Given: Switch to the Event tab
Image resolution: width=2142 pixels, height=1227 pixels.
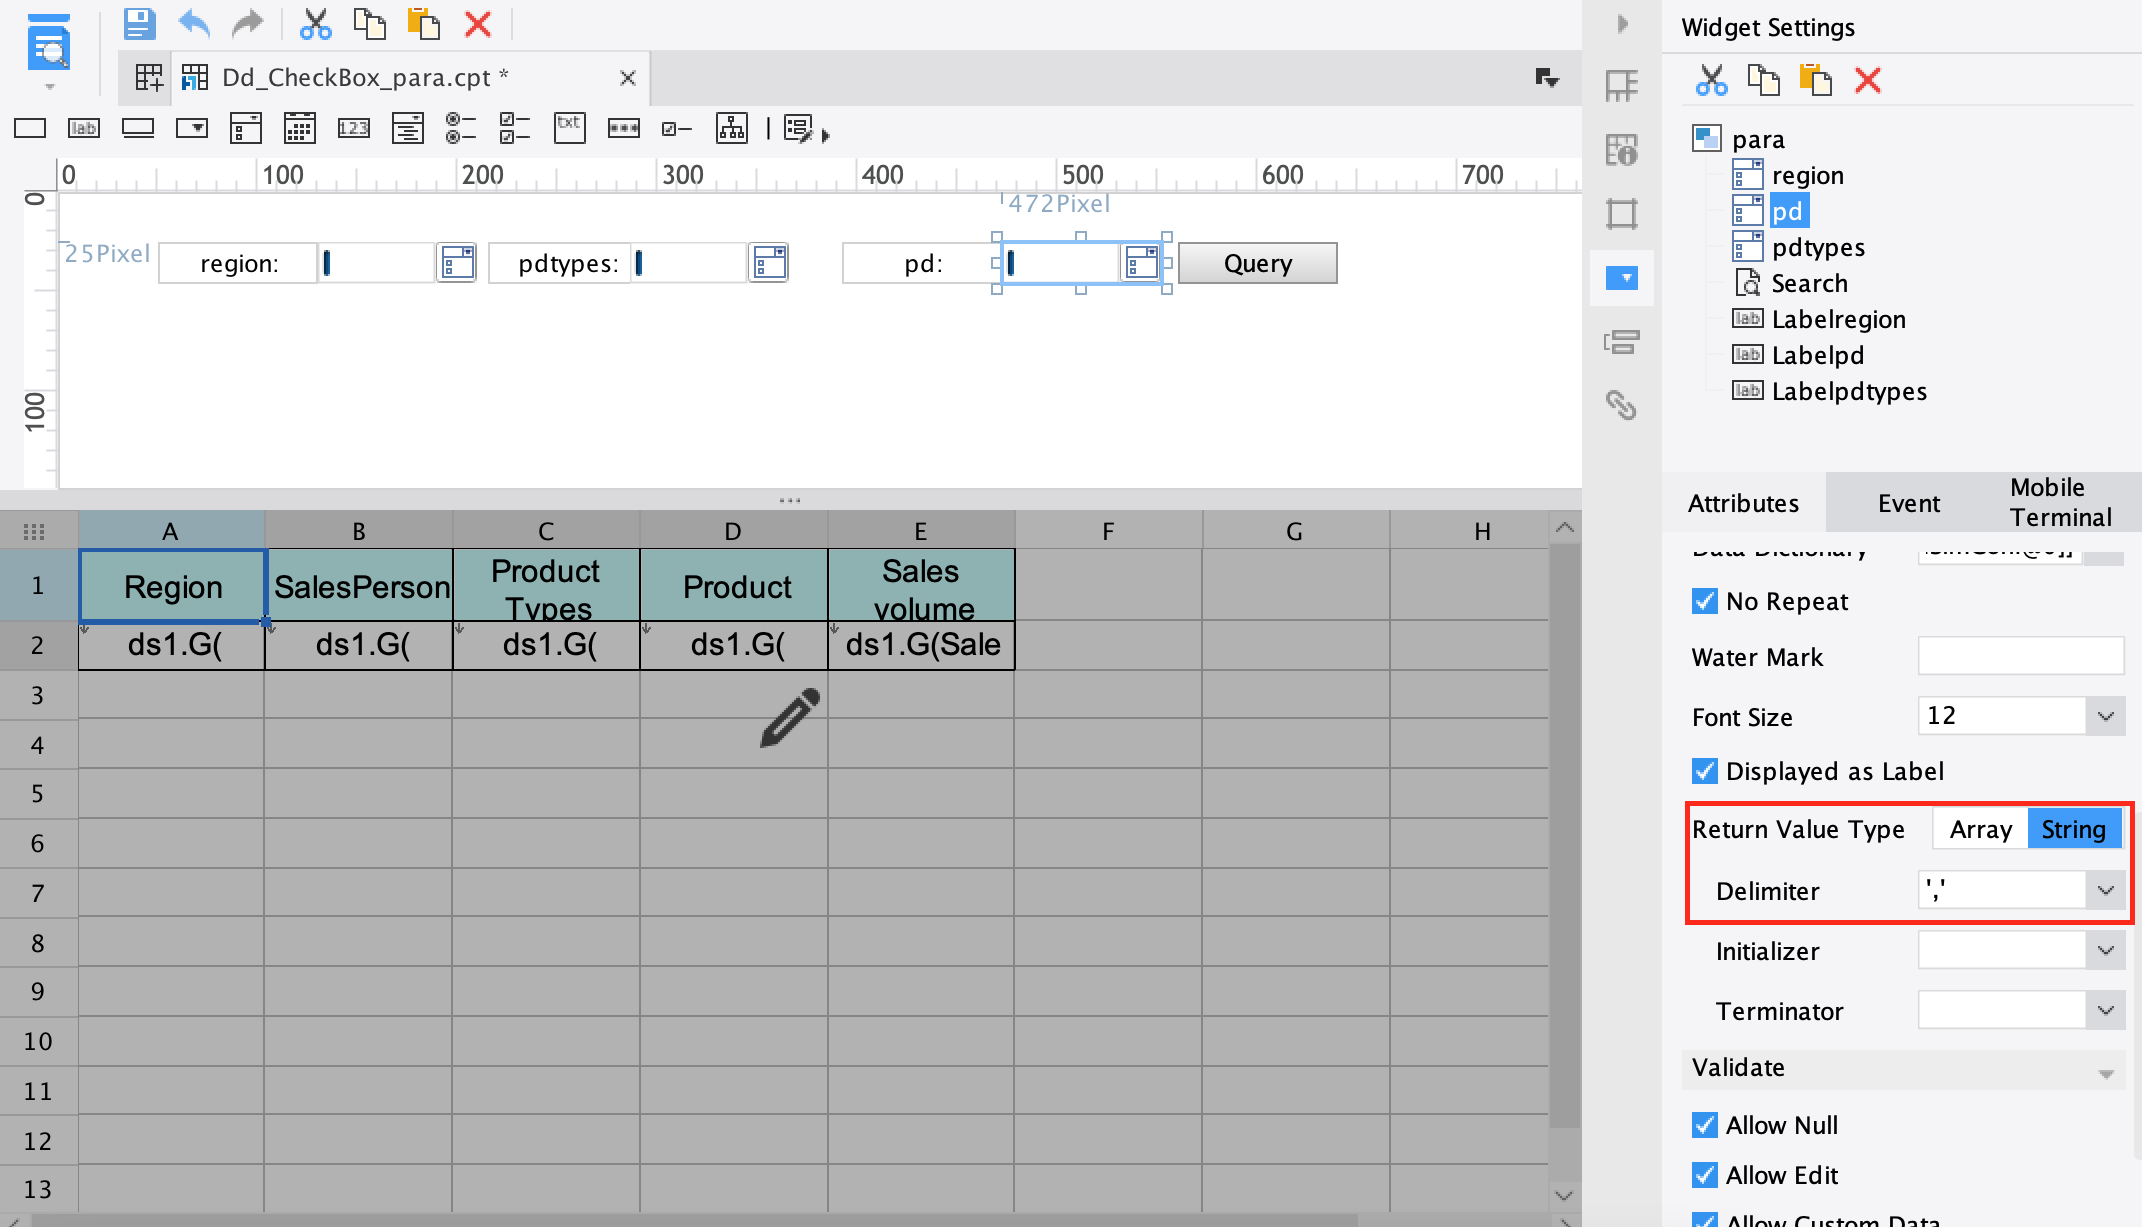Looking at the screenshot, I should [x=1908, y=503].
